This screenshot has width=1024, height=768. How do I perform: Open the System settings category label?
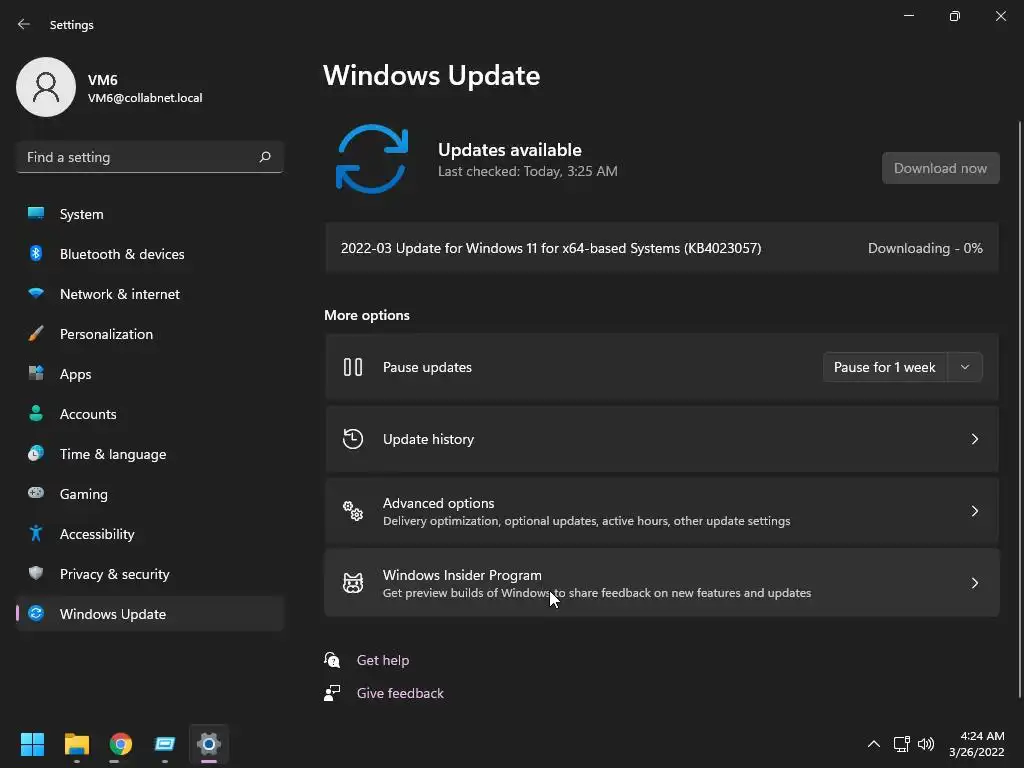pyautogui.click(x=82, y=214)
